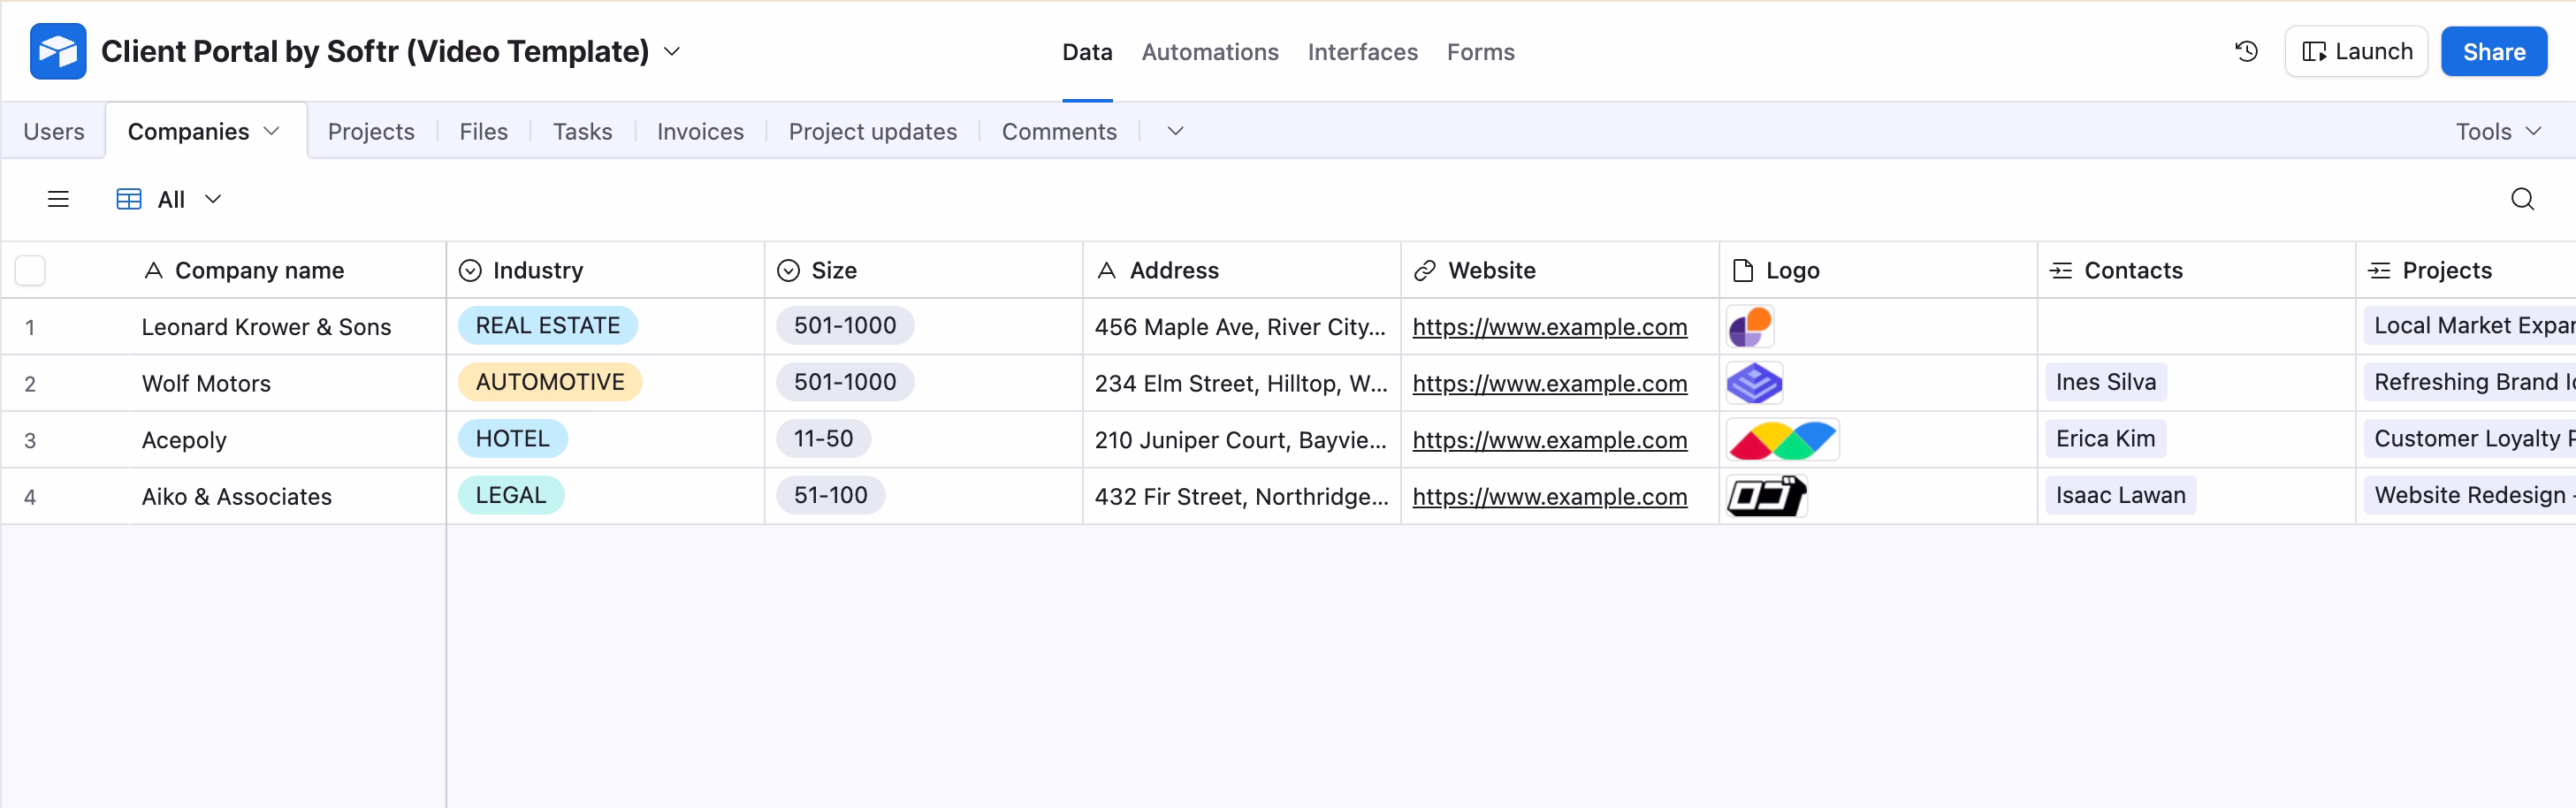Open the search in the Companies table

tap(2523, 199)
